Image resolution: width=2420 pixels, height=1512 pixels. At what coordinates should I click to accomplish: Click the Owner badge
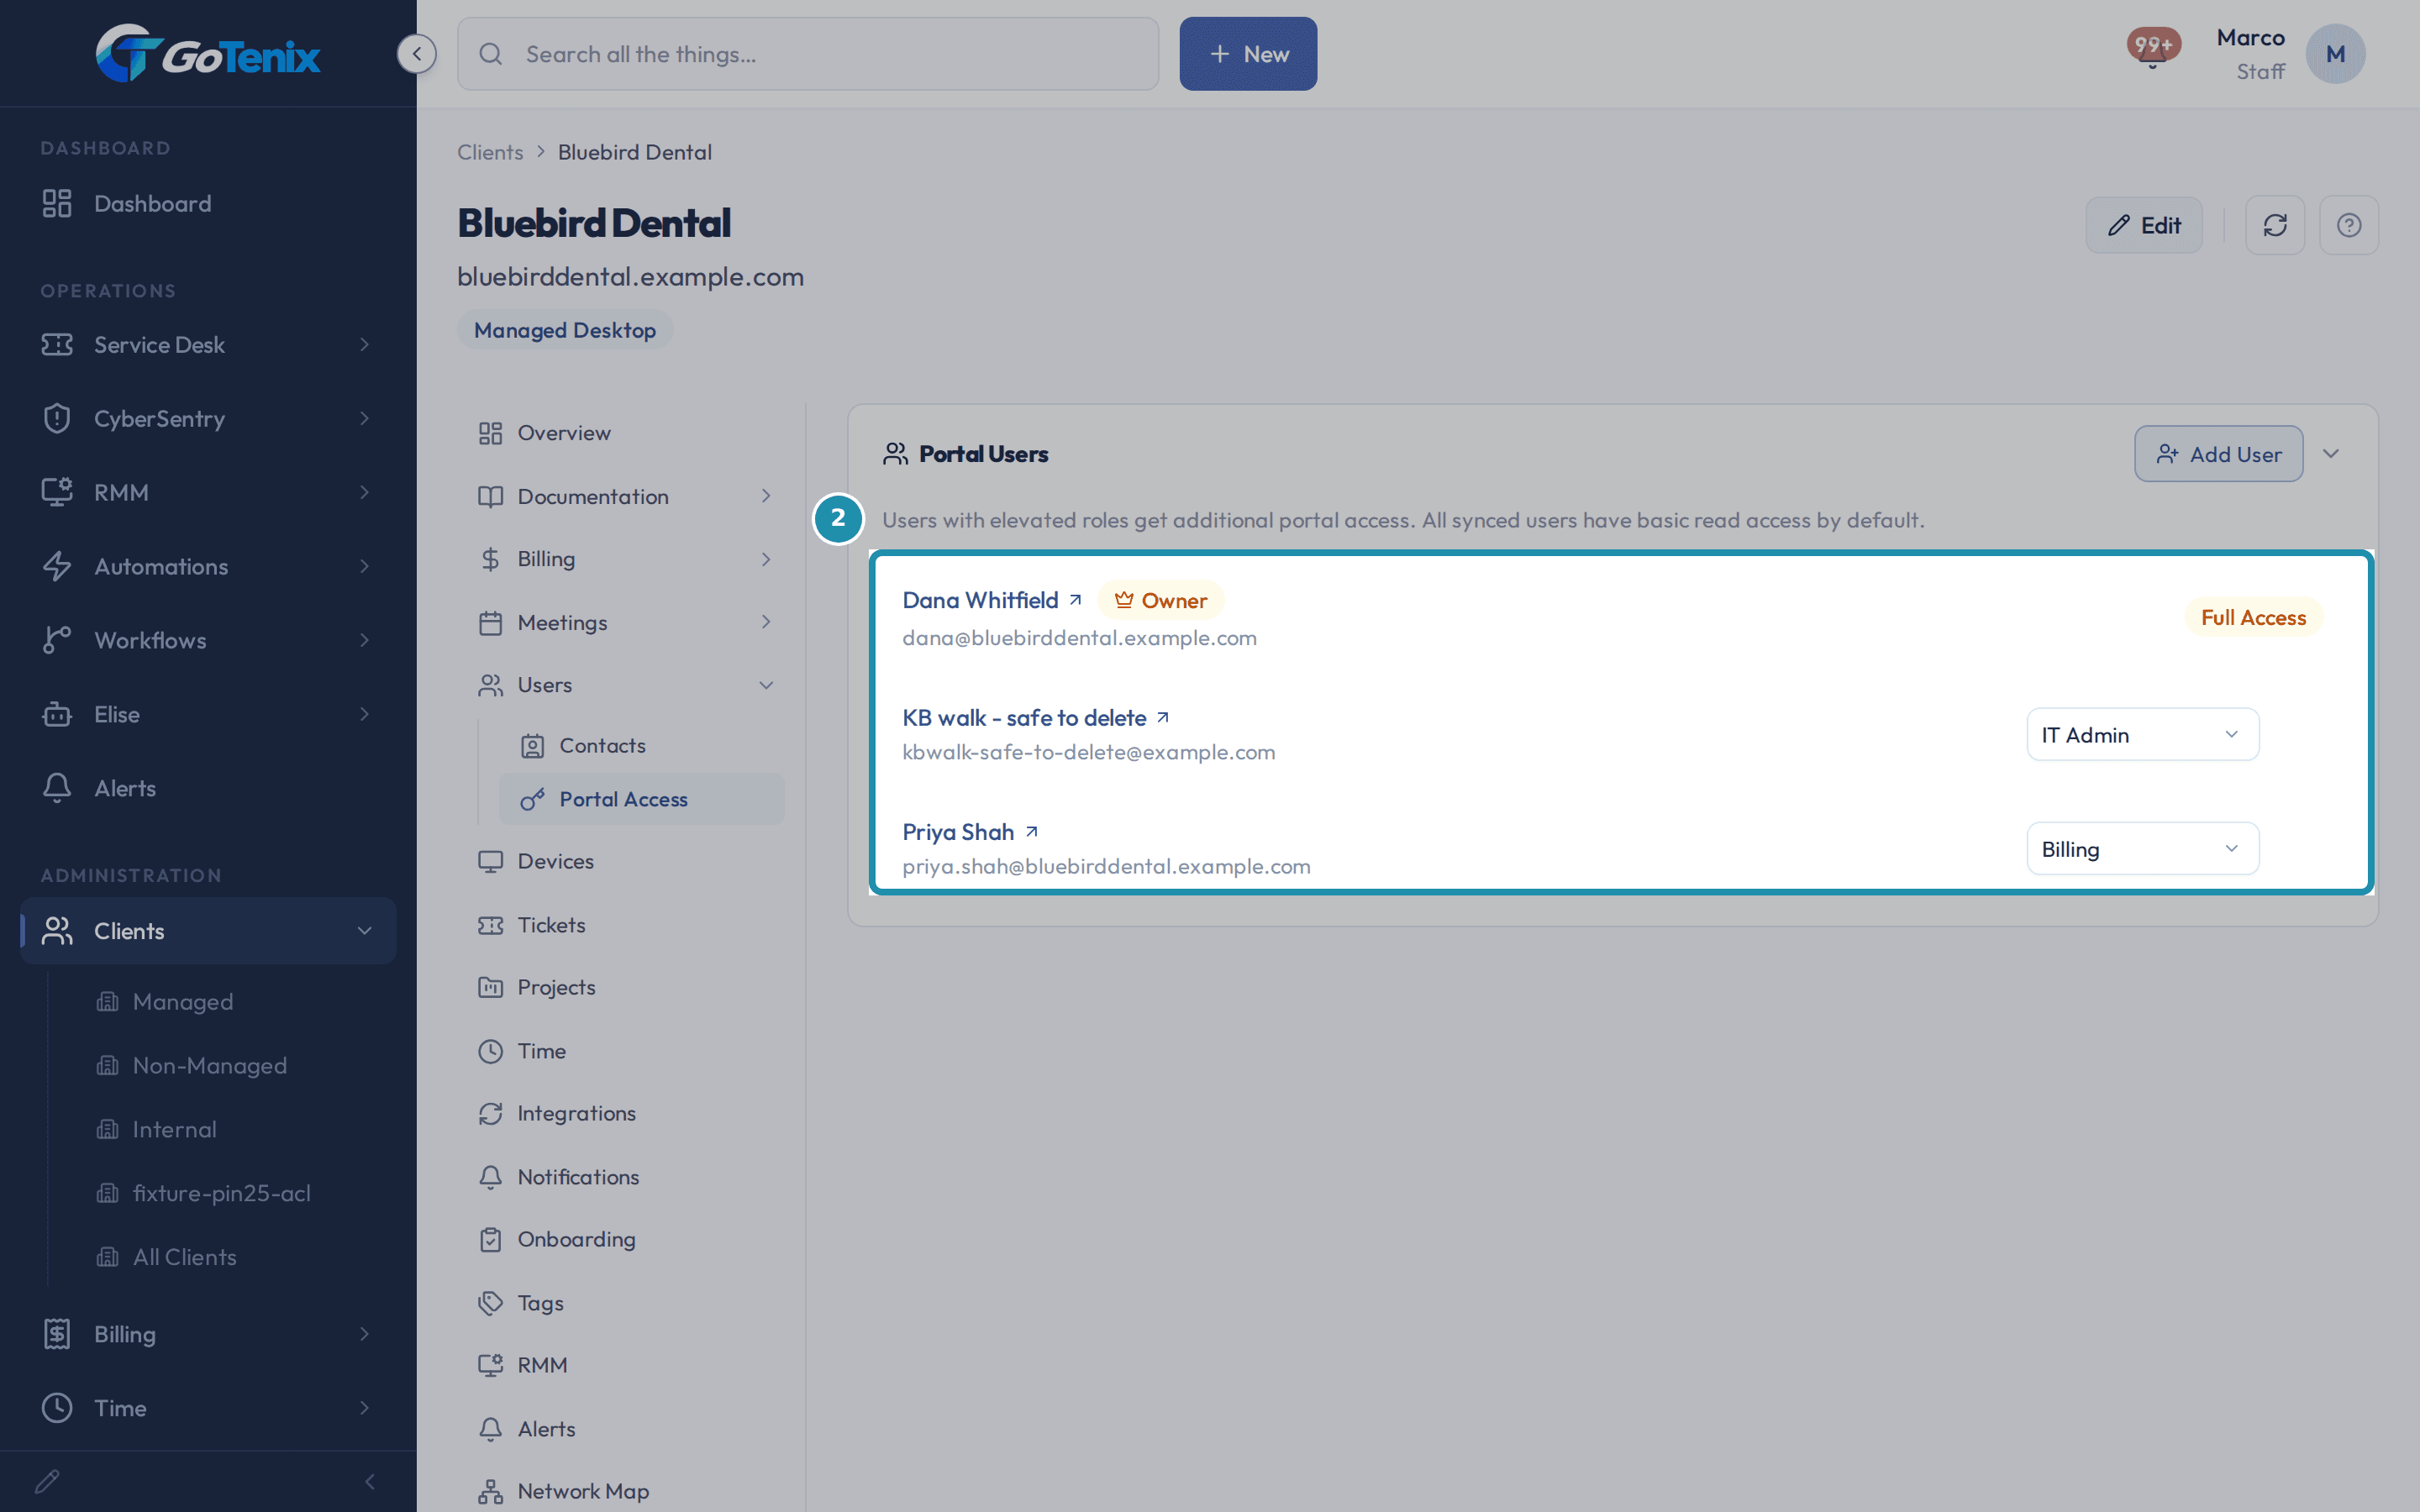[1160, 600]
